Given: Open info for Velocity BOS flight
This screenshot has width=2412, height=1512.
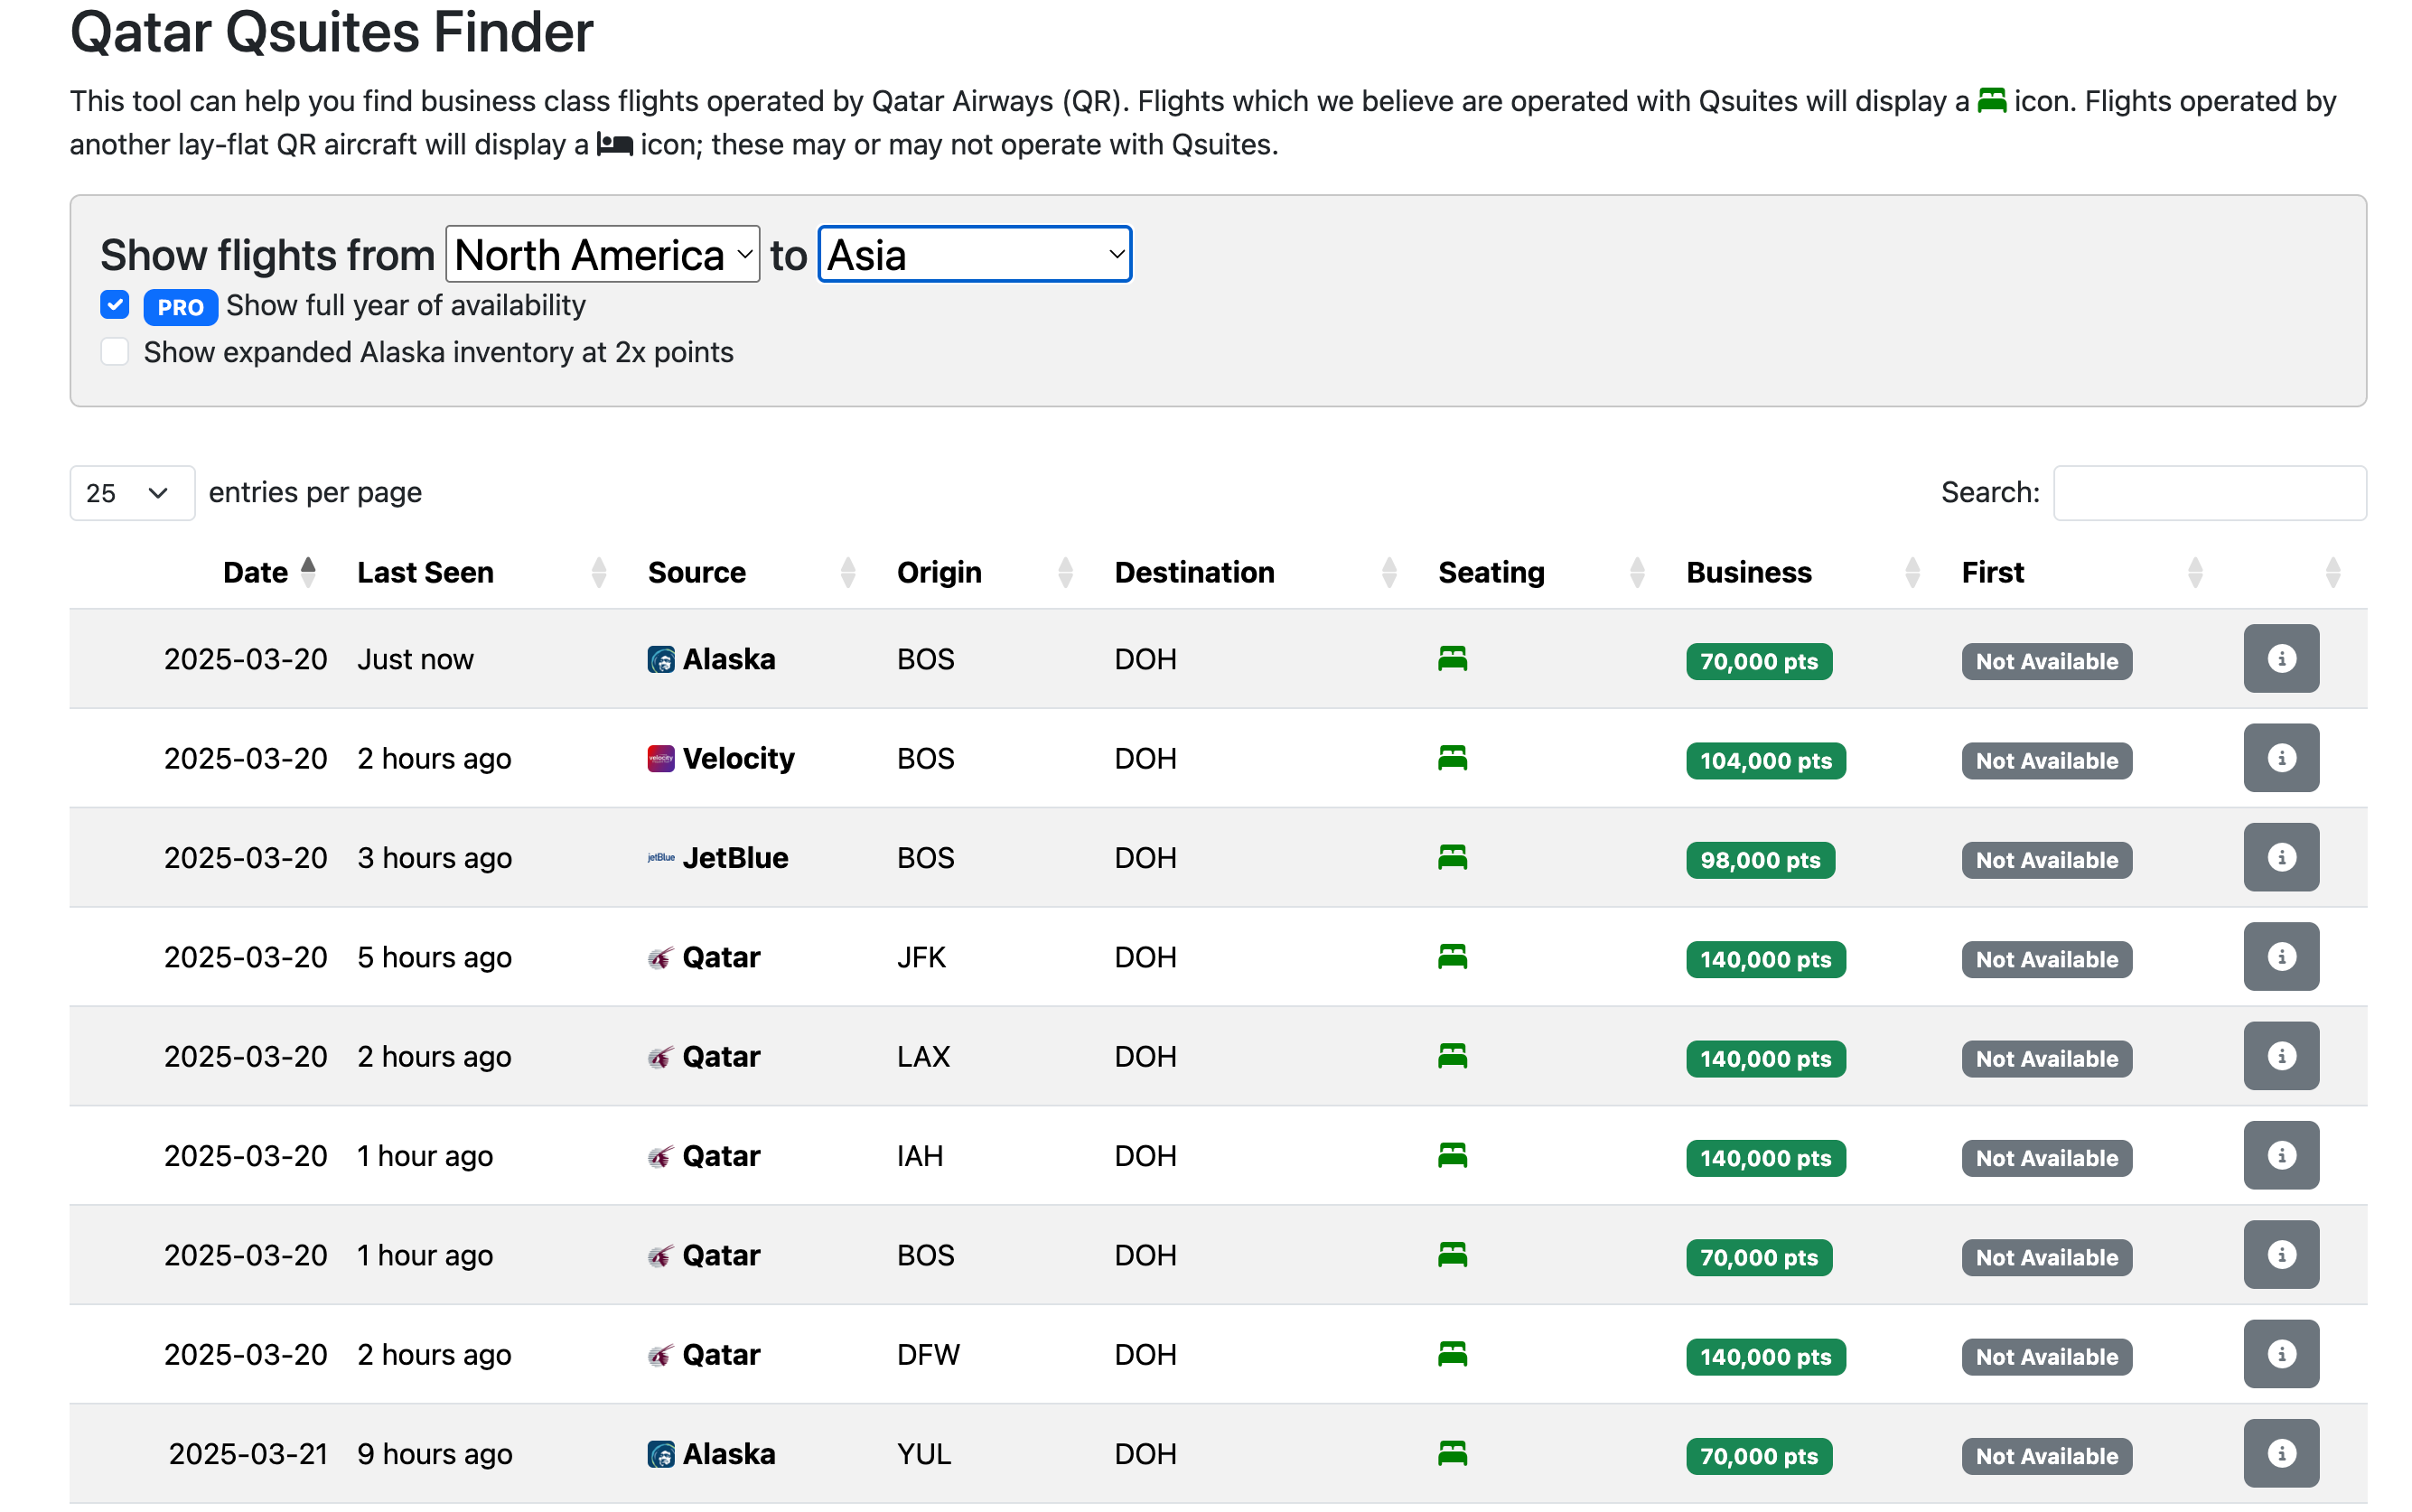Looking at the screenshot, I should pos(2280,758).
